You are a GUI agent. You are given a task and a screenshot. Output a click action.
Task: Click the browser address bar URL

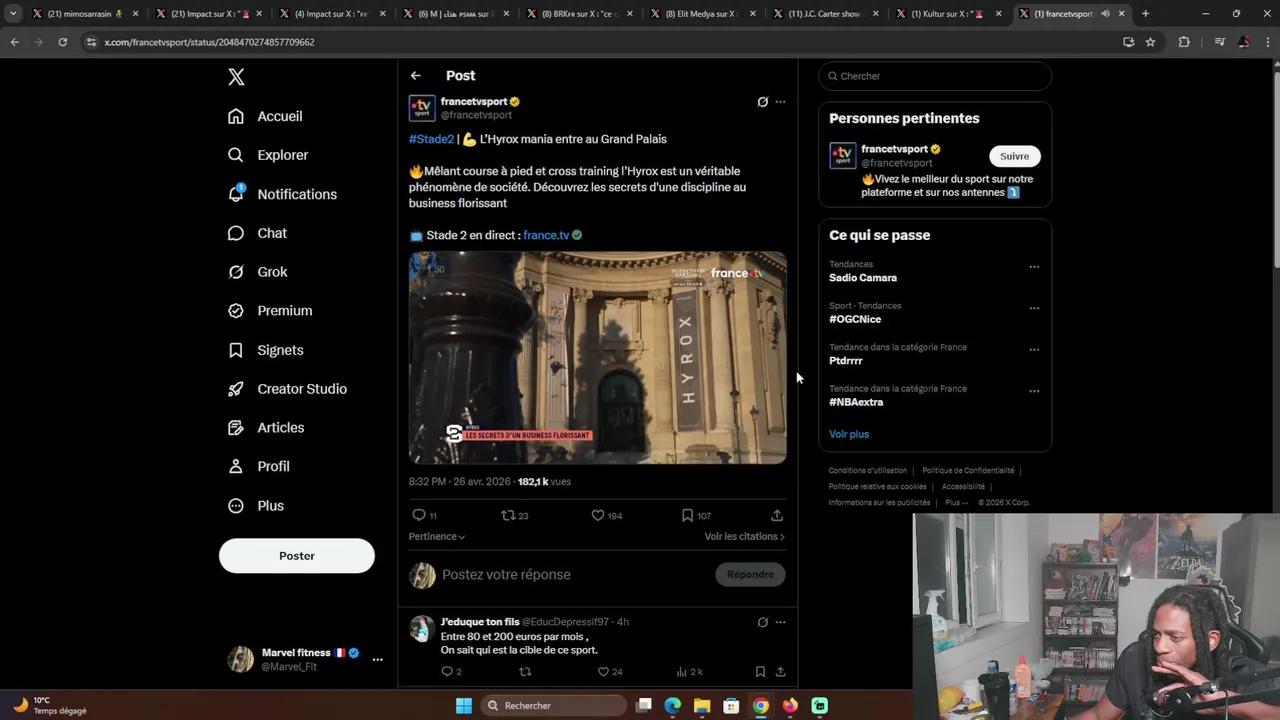[x=209, y=42]
